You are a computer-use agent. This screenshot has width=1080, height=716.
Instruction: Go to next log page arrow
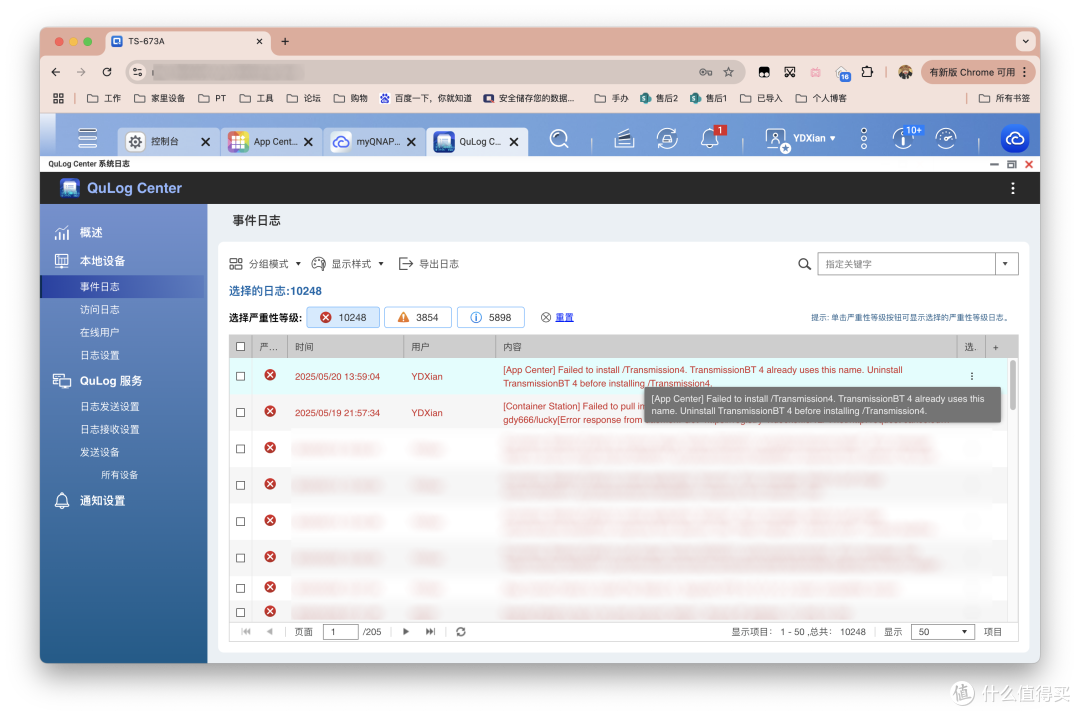406,631
